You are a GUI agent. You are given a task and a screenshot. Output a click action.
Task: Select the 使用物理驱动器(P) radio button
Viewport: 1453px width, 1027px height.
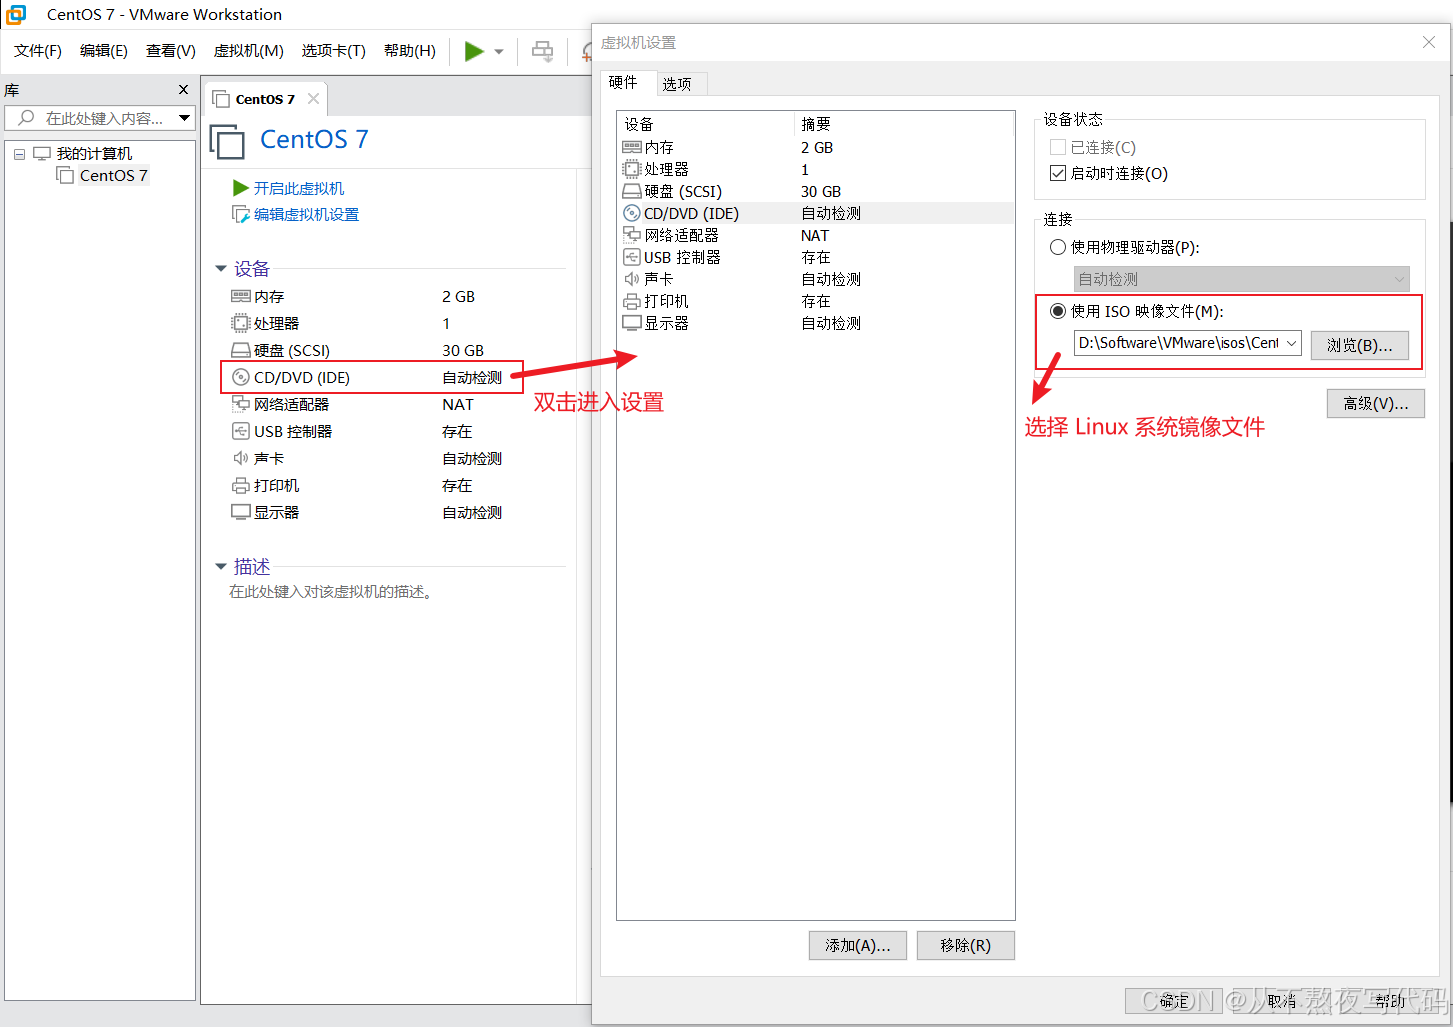tap(1057, 247)
